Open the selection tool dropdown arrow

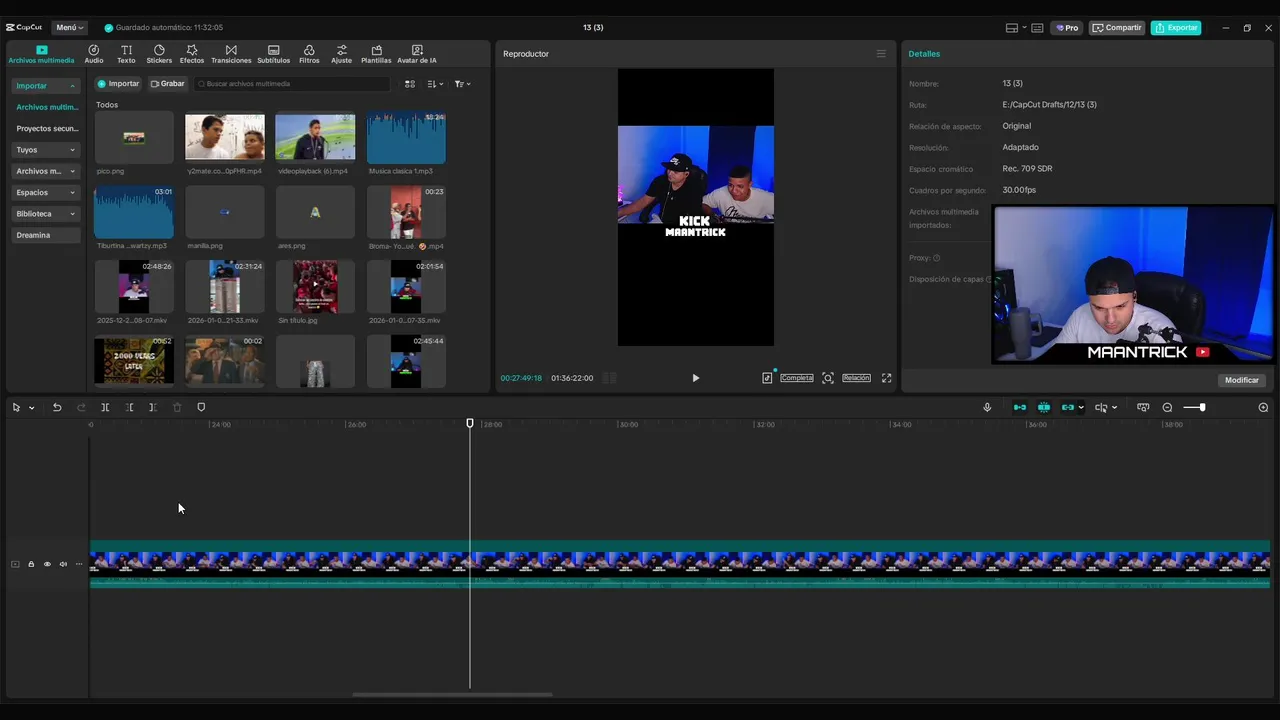31,408
